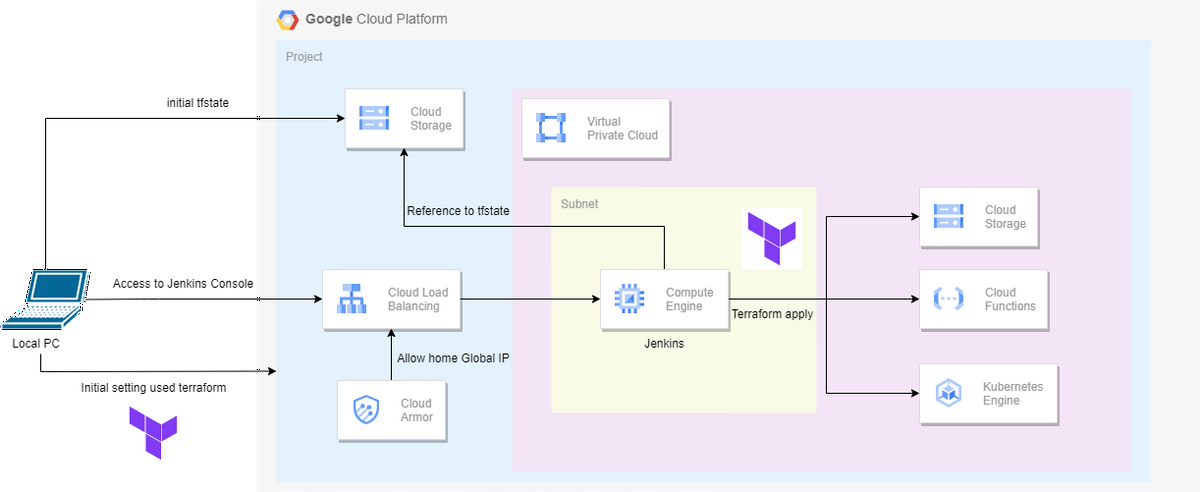
Task: Click the Cloud Storage icon near initial tfstate
Action: [x=372, y=119]
